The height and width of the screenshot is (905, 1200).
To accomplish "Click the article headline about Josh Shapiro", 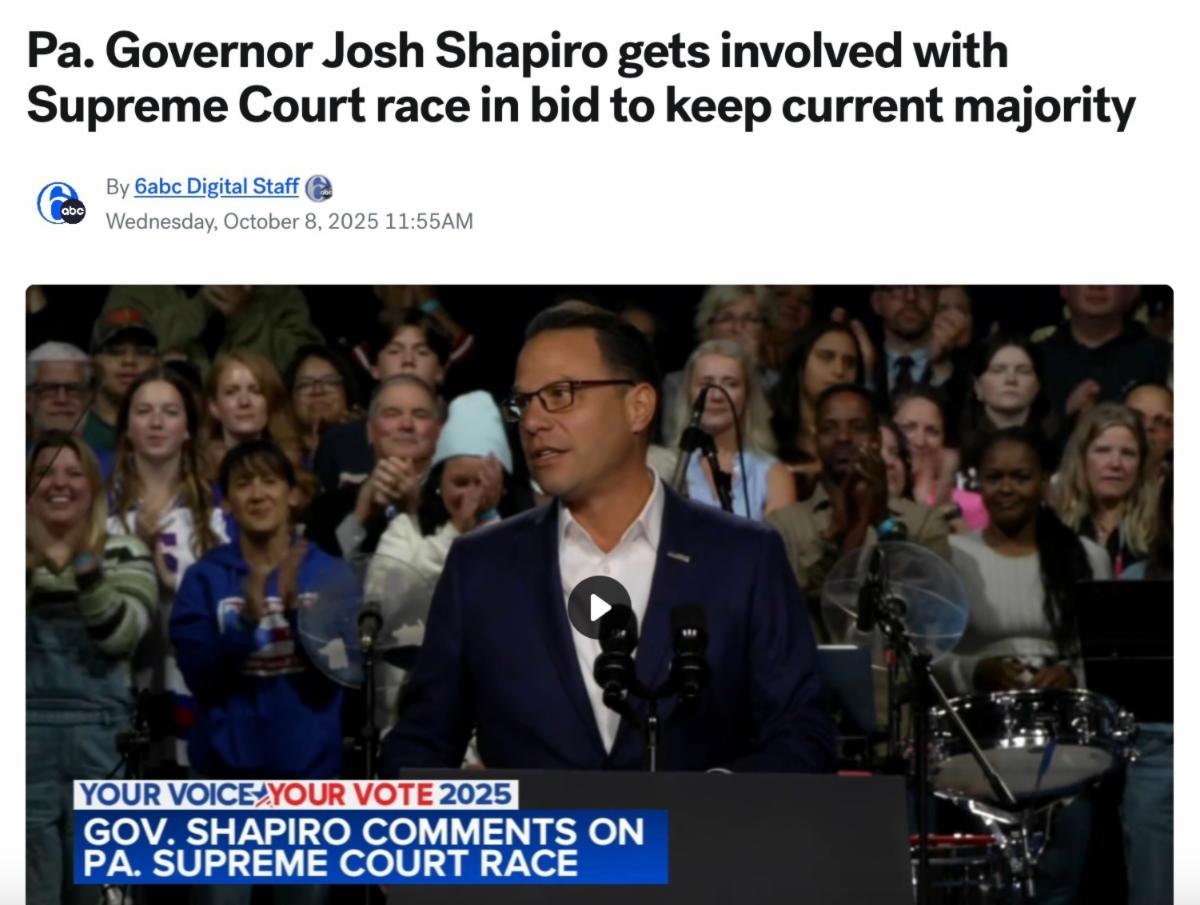I will click(581, 79).
